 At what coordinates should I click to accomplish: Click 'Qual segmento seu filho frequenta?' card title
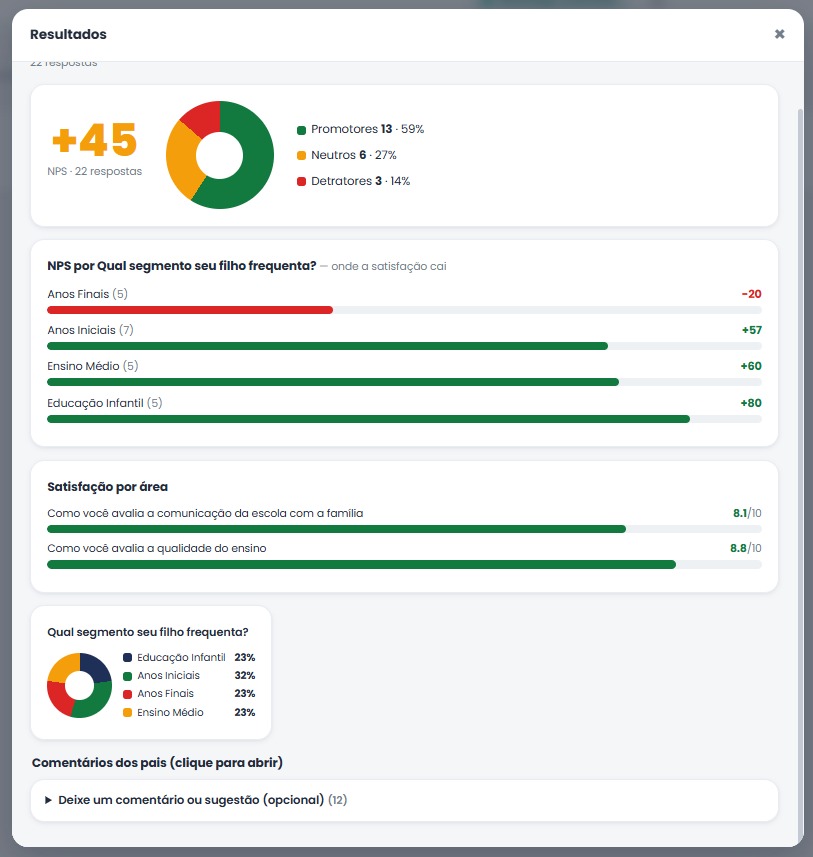click(x=148, y=632)
